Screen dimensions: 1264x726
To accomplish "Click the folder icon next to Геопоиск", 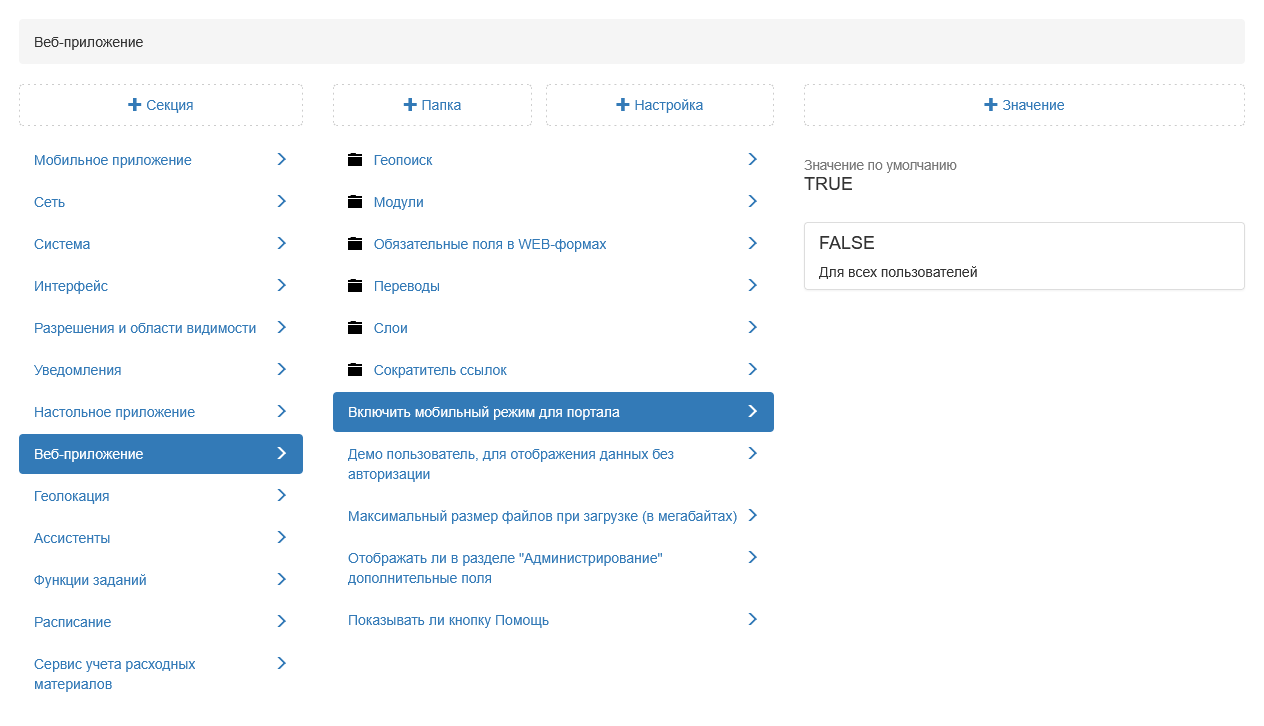I will point(355,160).
